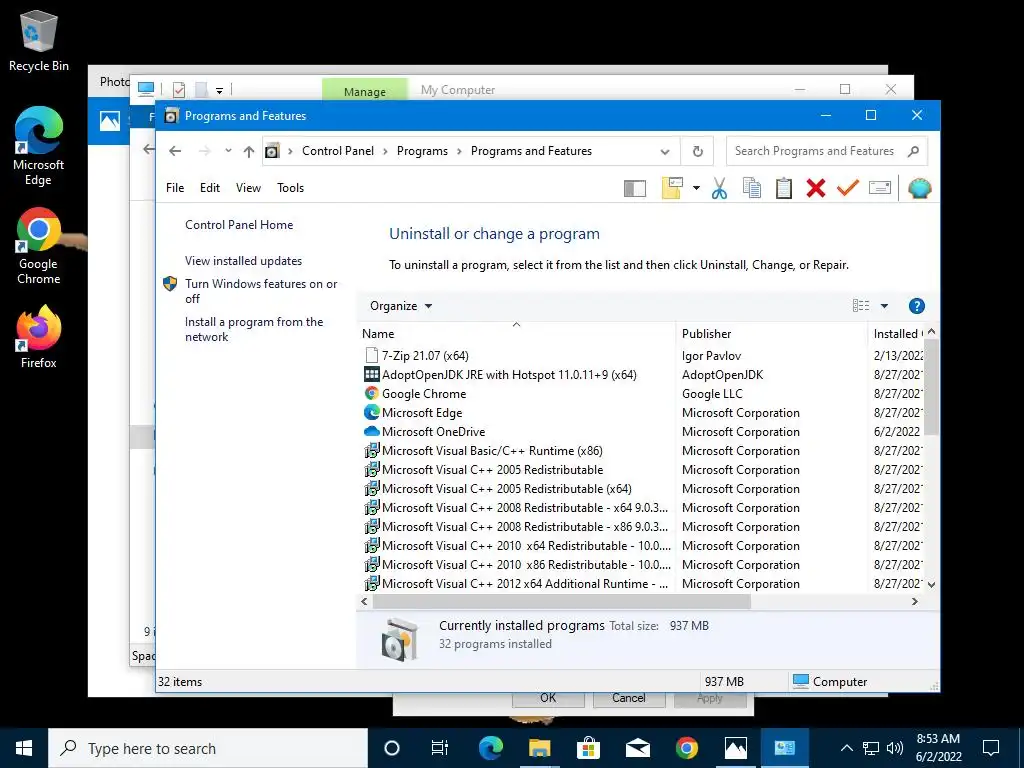Open the views dropdown arrow beside folder icon
Viewport: 1024px width, 768px height.
[696, 188]
